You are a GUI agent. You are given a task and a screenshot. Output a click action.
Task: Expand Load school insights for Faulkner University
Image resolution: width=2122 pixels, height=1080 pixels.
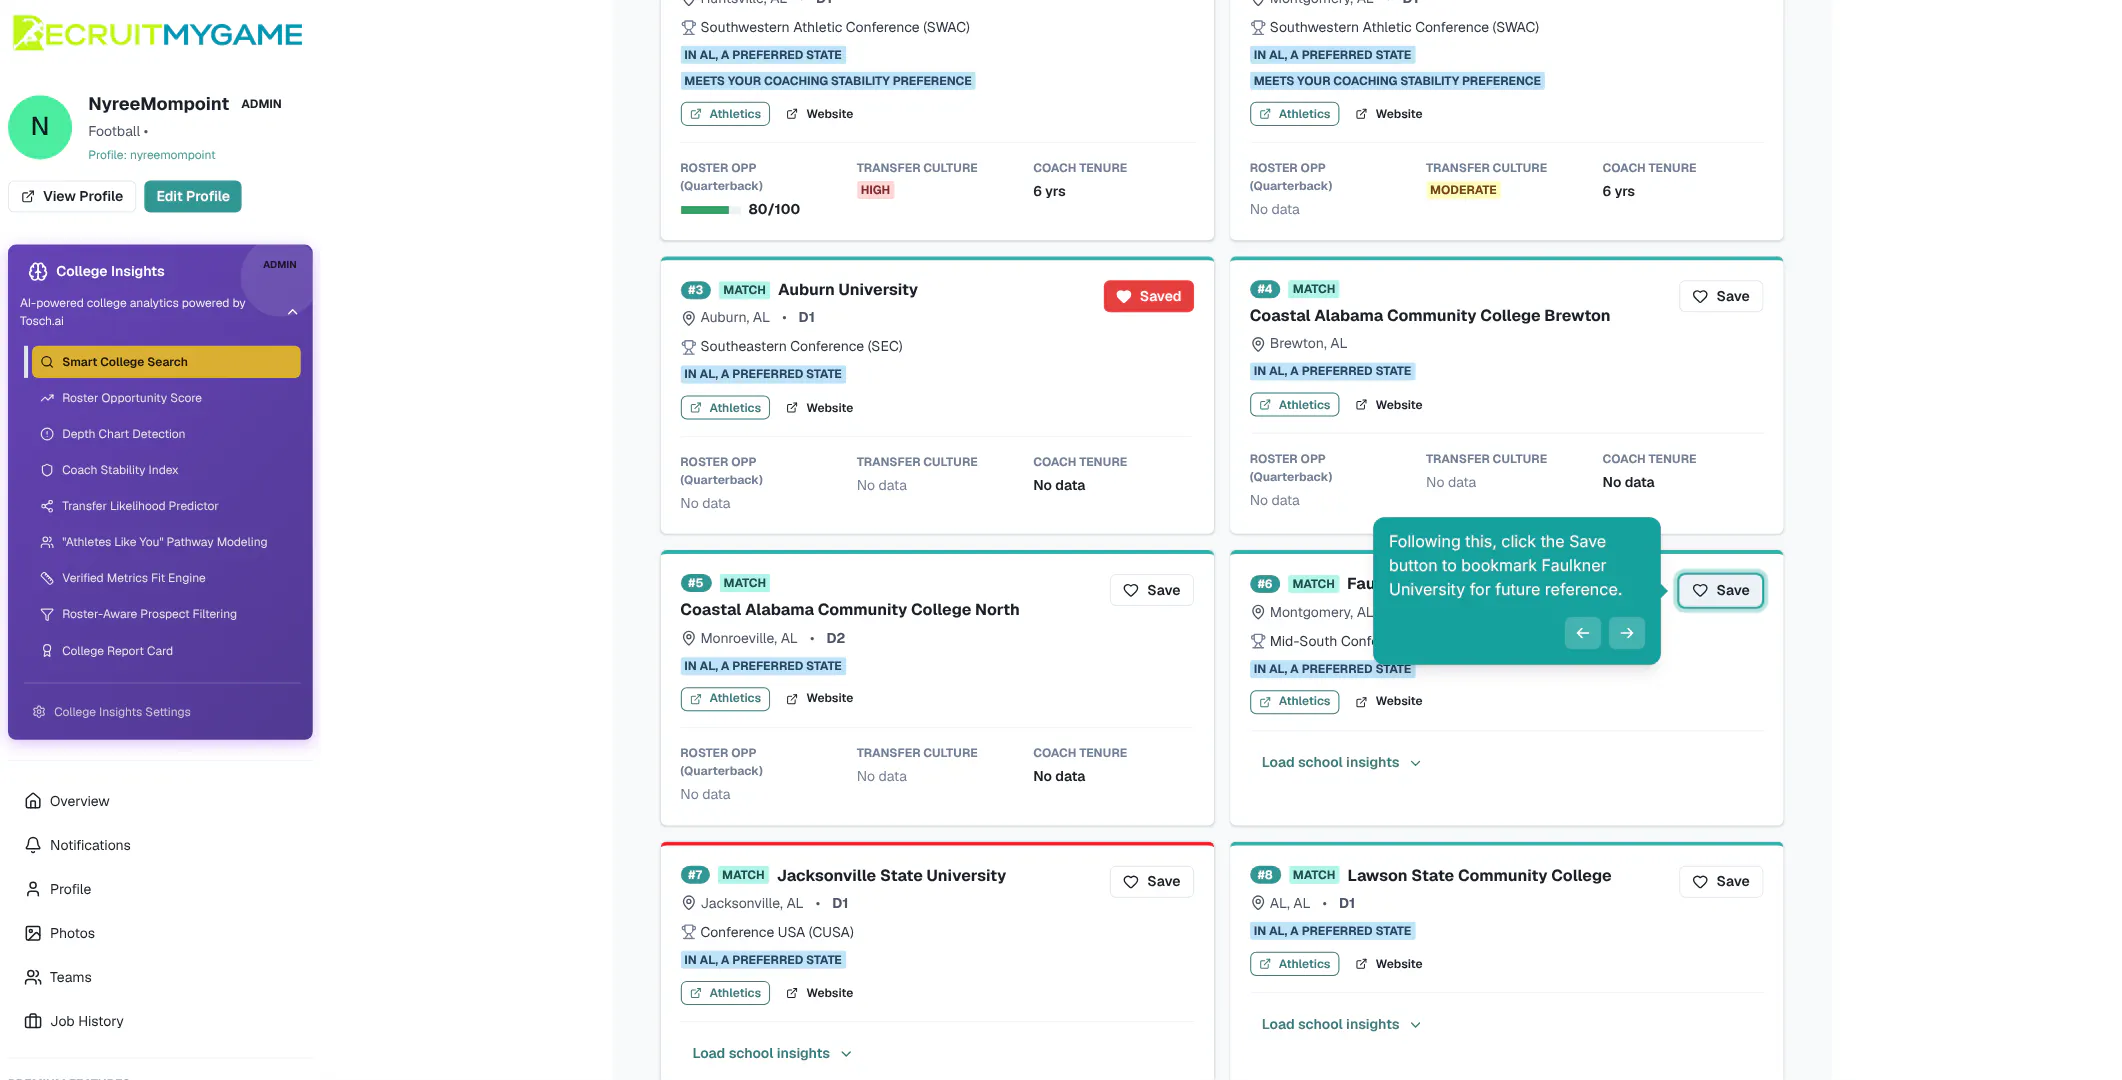point(1341,762)
